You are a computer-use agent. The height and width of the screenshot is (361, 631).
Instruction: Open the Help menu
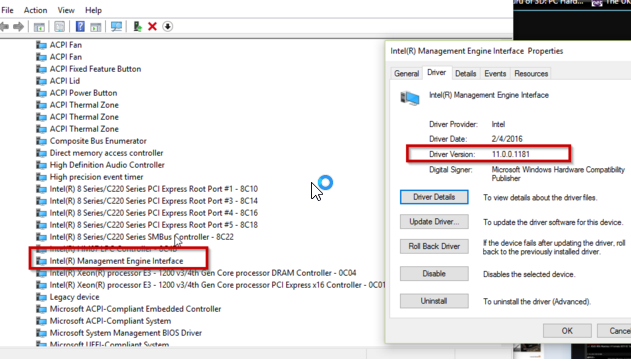[93, 10]
